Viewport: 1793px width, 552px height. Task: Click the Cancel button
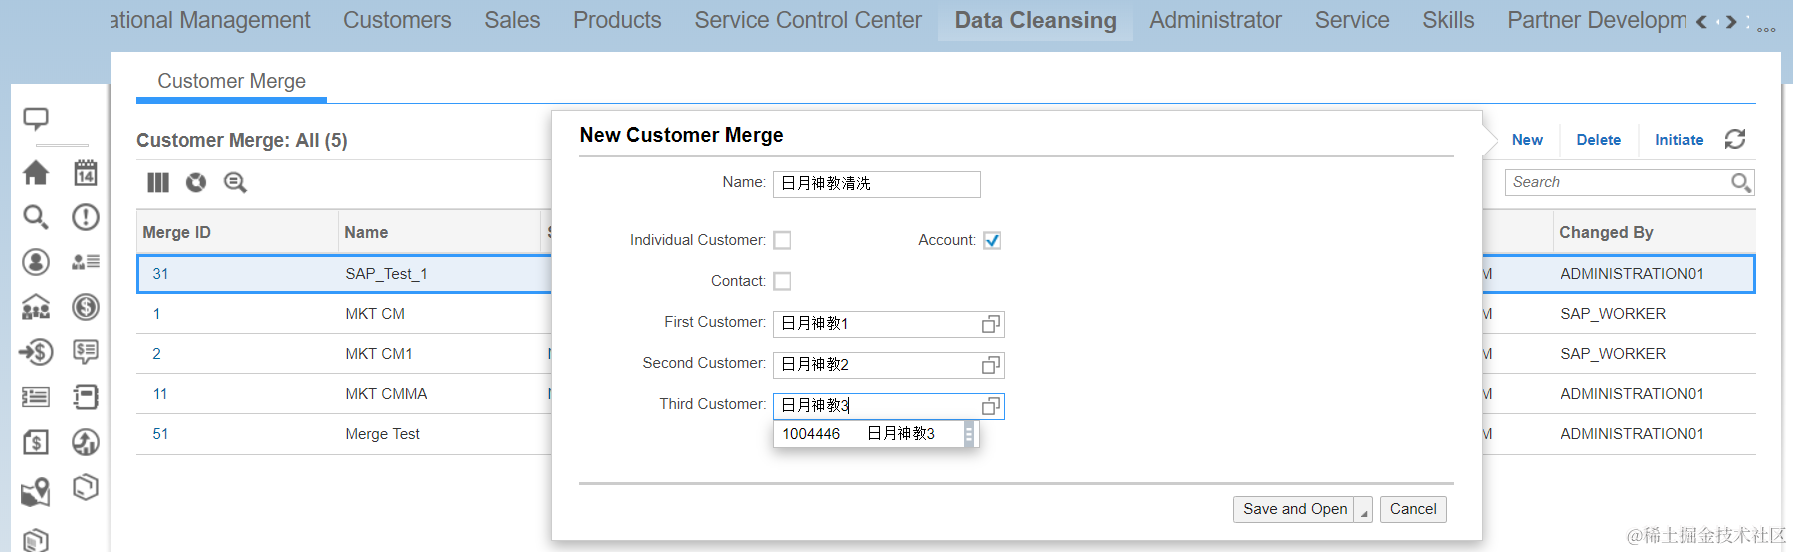1413,509
